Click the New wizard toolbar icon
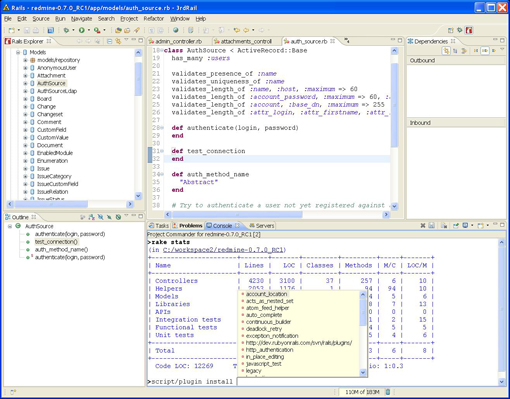Viewport: 510px width, 399px height. (12, 30)
